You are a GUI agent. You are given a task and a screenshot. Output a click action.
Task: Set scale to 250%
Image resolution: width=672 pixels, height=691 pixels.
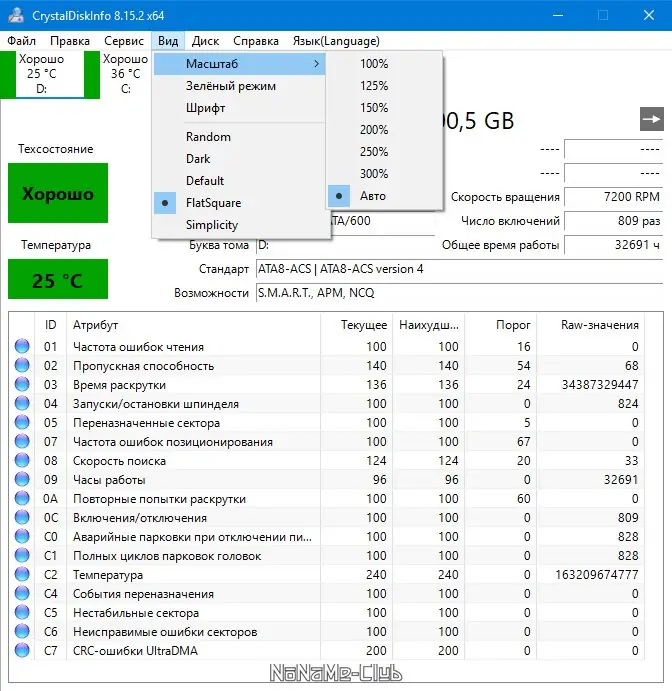[384, 152]
